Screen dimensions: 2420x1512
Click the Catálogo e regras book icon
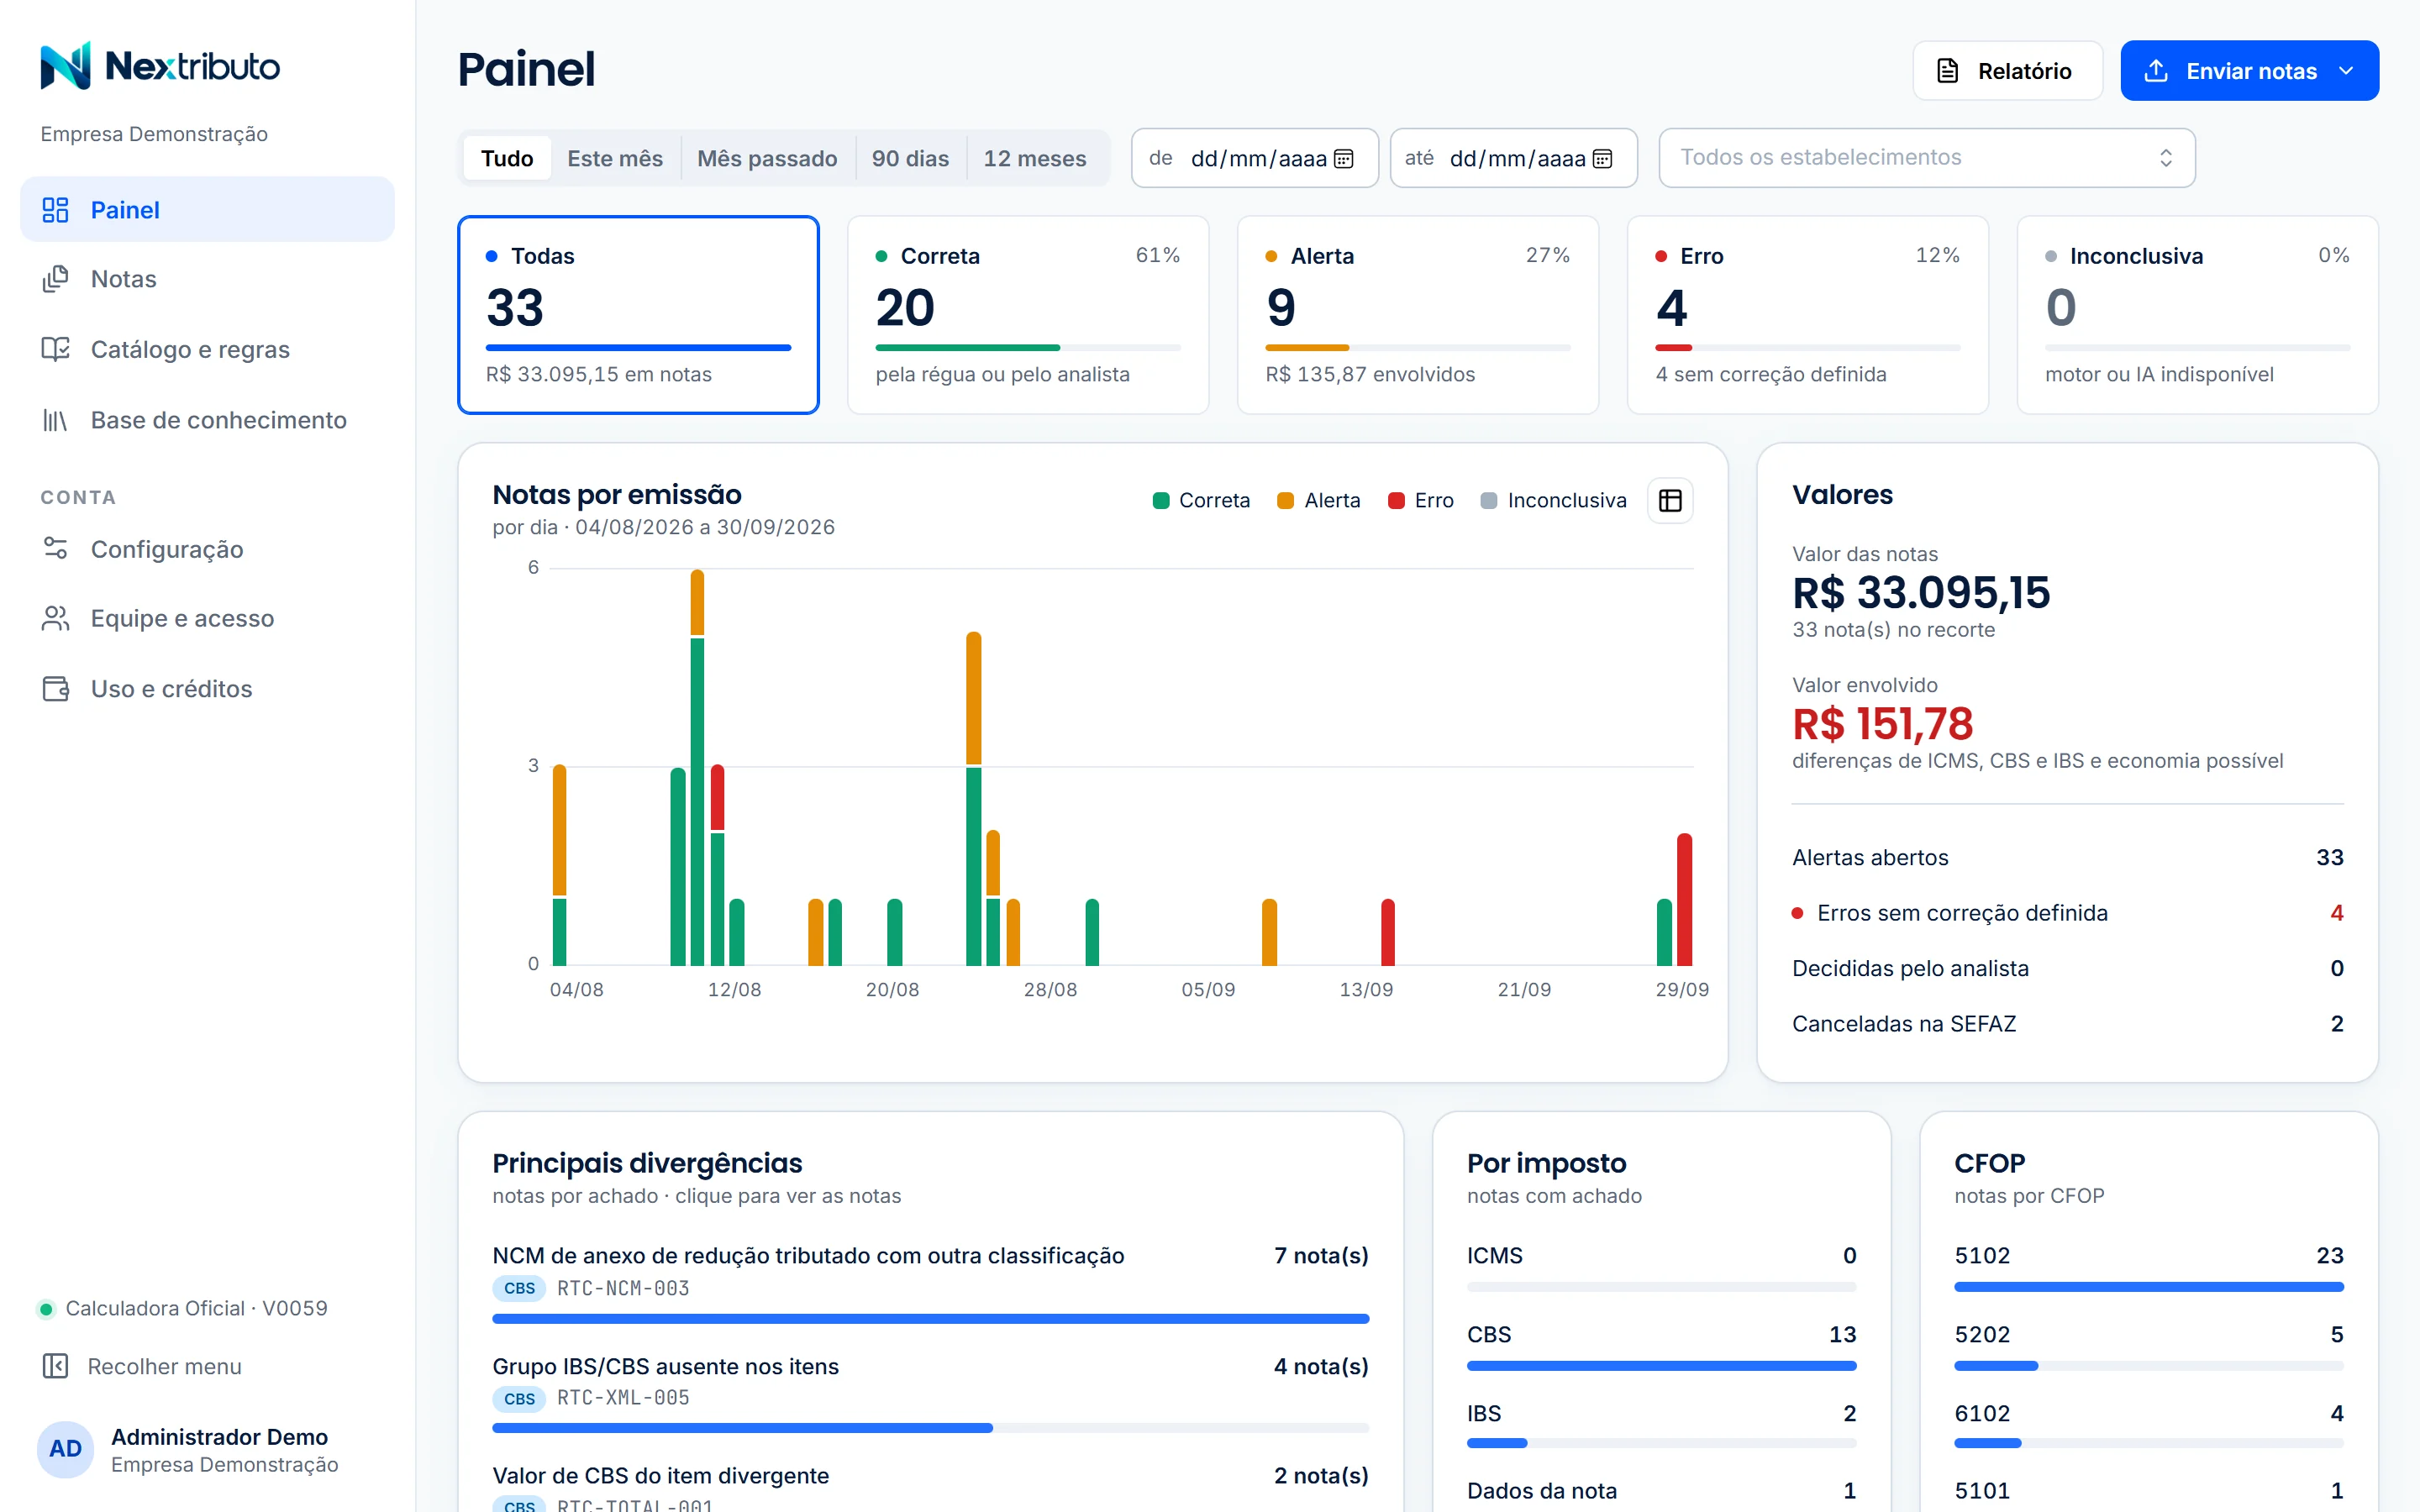[55, 349]
